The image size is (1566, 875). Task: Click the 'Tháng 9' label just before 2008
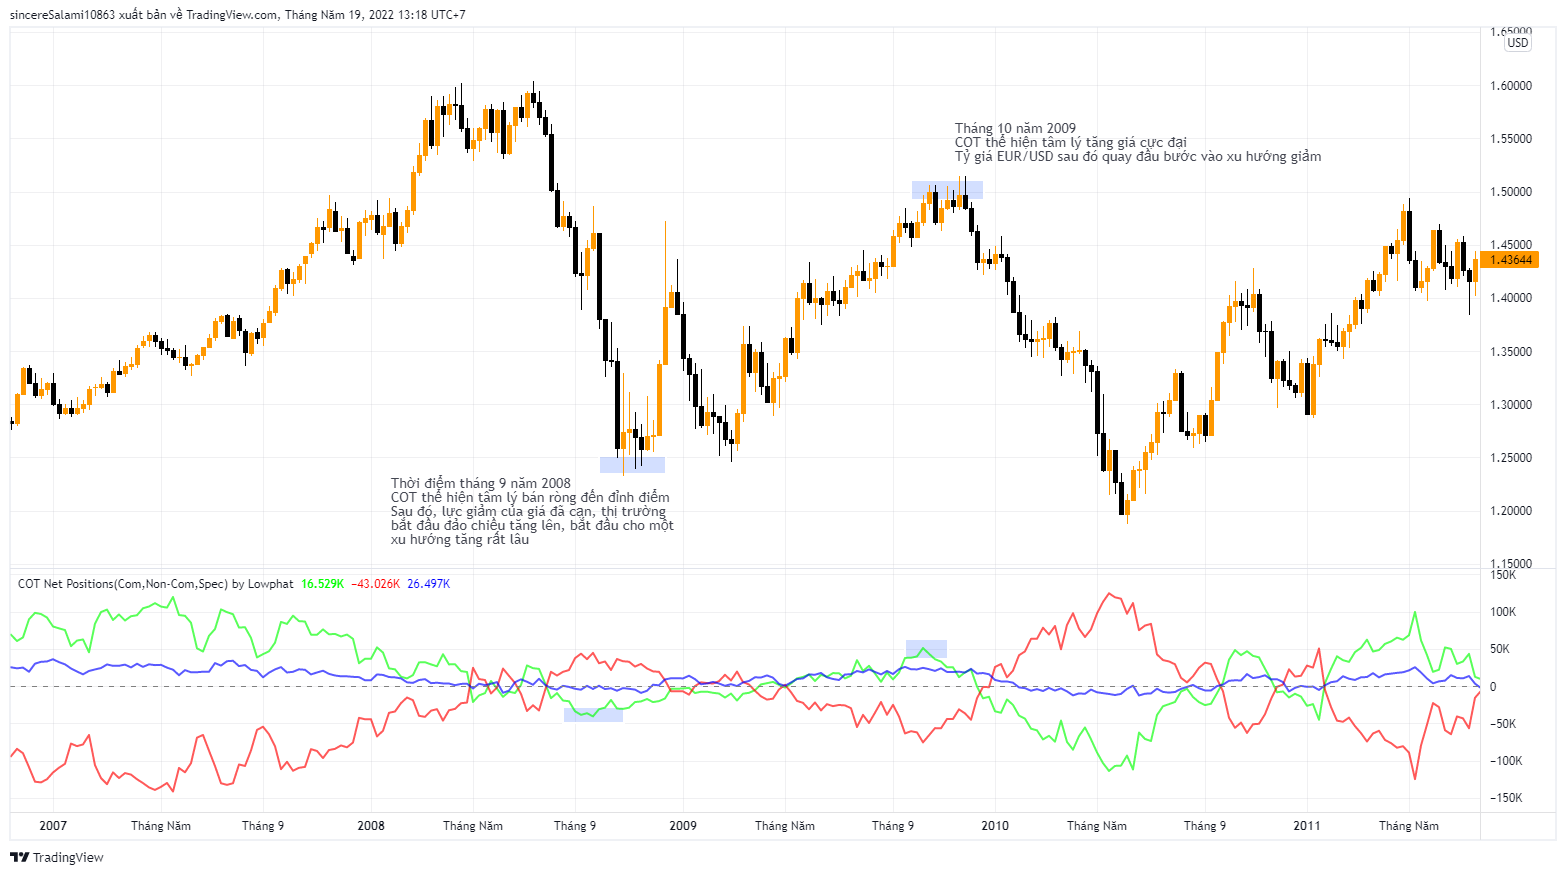[263, 826]
